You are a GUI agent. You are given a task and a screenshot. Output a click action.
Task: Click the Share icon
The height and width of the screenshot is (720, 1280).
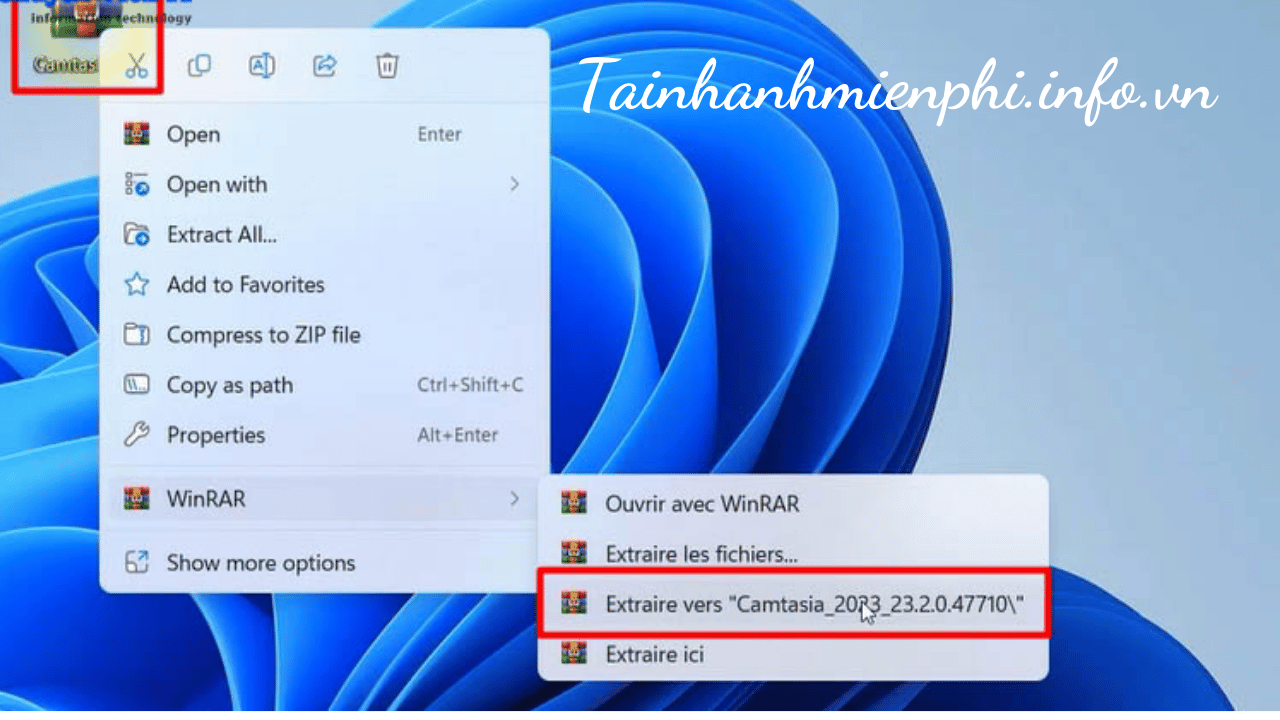coord(324,66)
